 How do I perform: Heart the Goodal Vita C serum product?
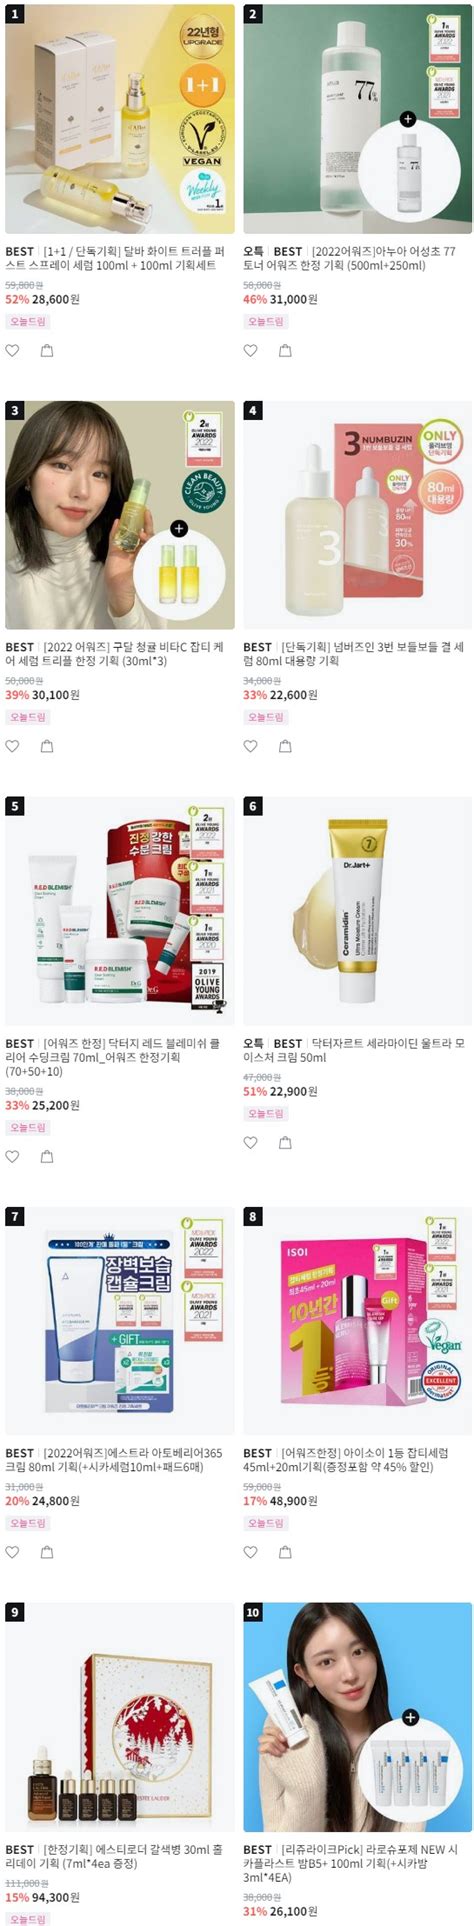[13, 746]
